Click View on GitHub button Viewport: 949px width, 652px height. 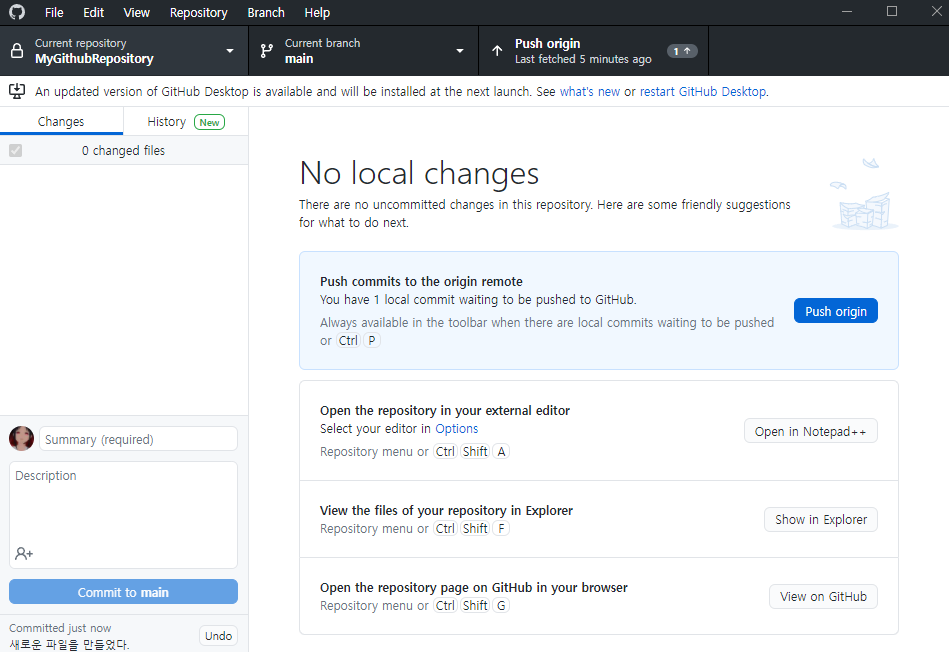[823, 596]
